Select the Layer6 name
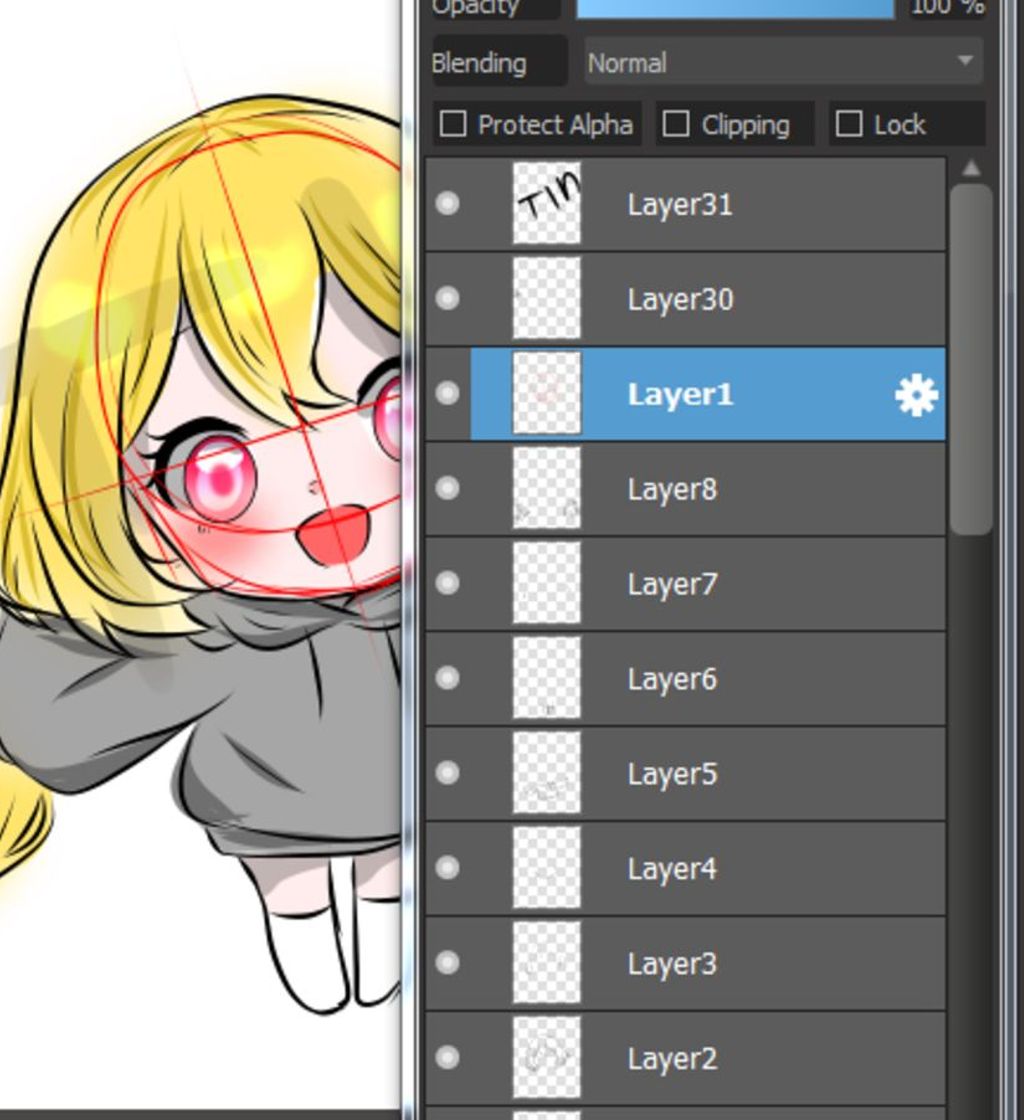This screenshot has height=1120, width=1024. pos(672,679)
